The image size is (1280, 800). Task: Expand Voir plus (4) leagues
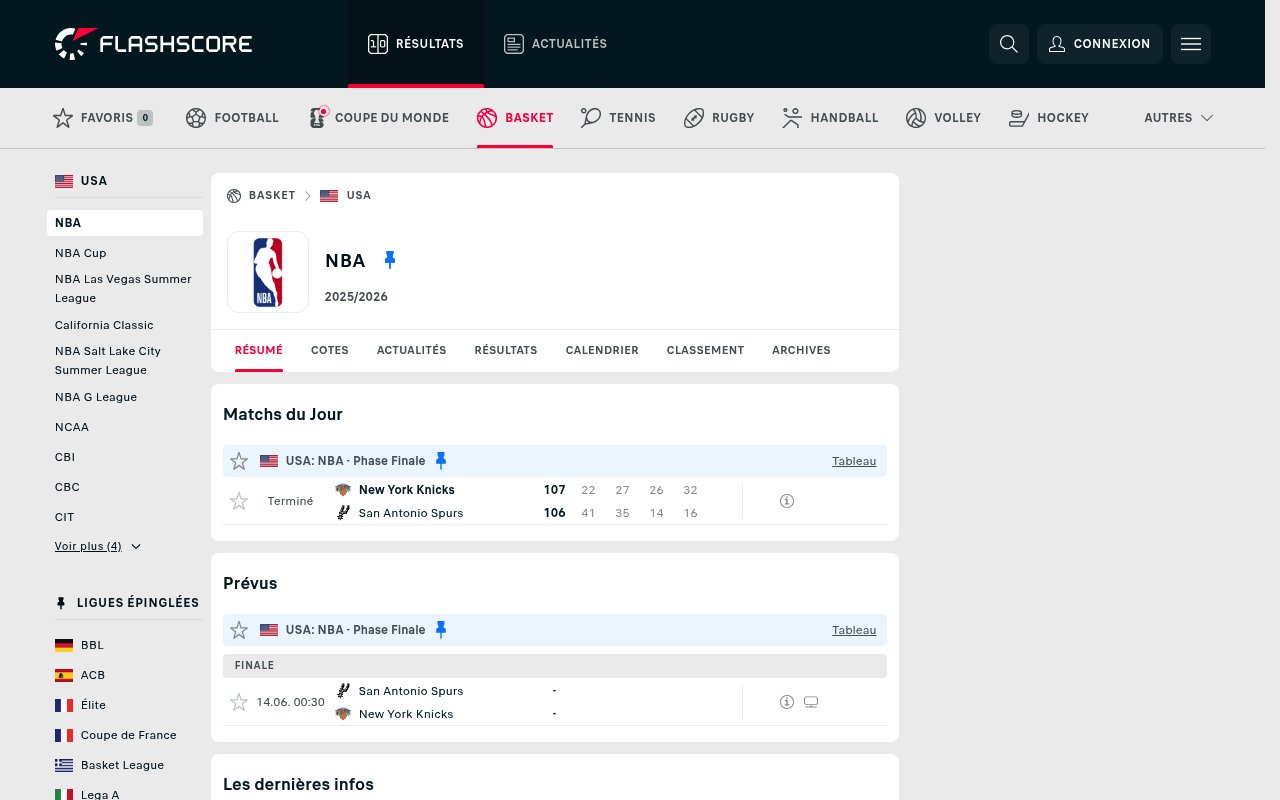(98, 546)
